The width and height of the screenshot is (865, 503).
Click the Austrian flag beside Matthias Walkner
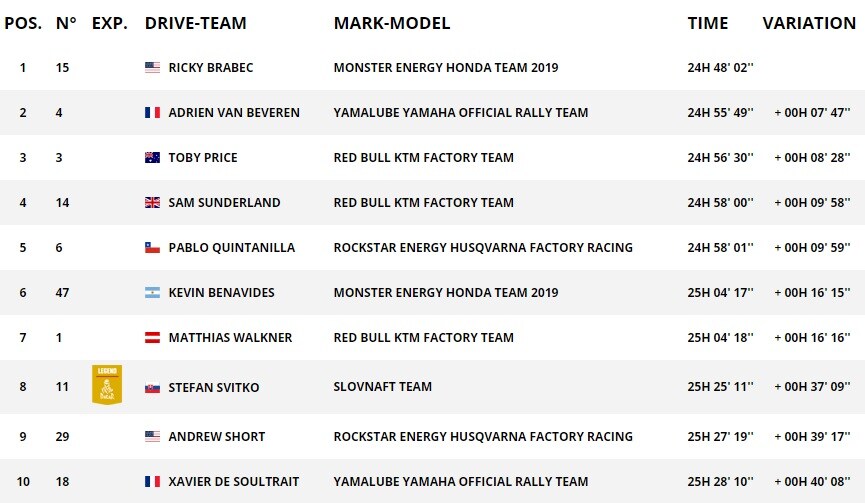(x=152, y=338)
